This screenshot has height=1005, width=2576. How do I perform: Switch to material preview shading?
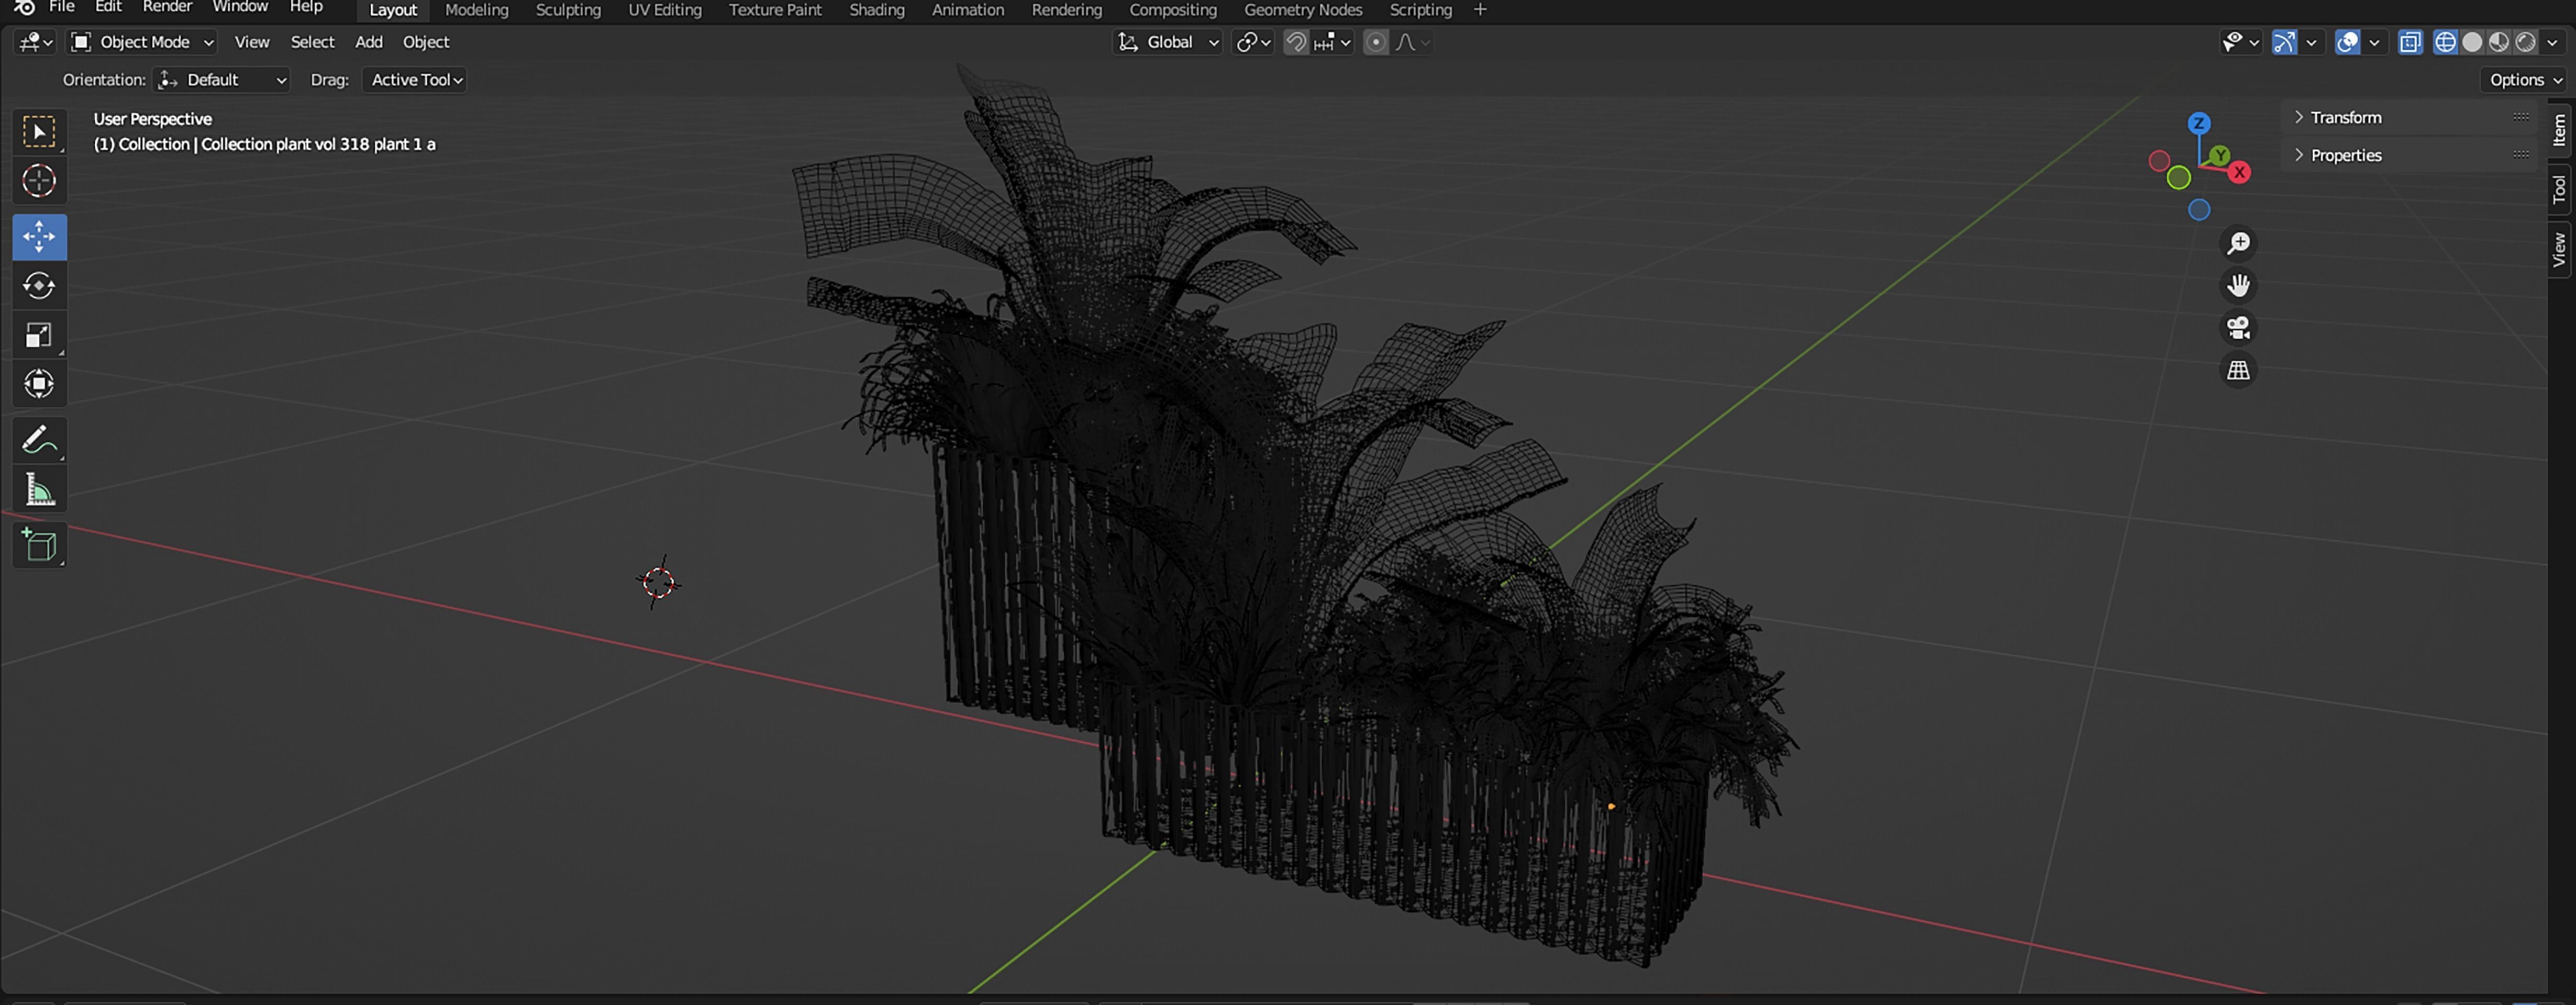(2499, 42)
